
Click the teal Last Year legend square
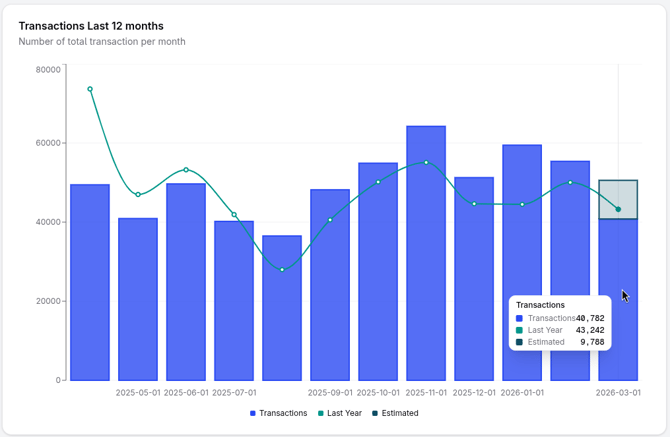point(321,413)
